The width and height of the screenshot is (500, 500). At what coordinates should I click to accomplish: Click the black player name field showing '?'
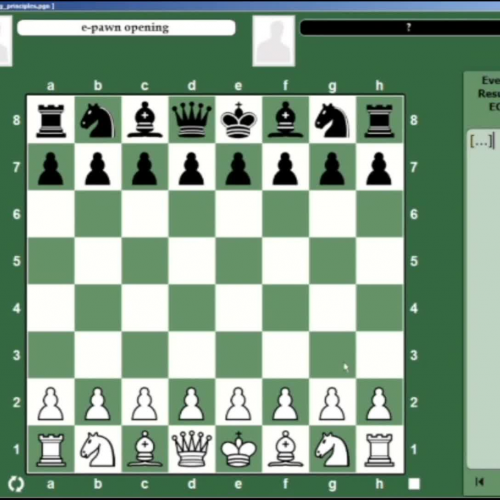point(400,28)
